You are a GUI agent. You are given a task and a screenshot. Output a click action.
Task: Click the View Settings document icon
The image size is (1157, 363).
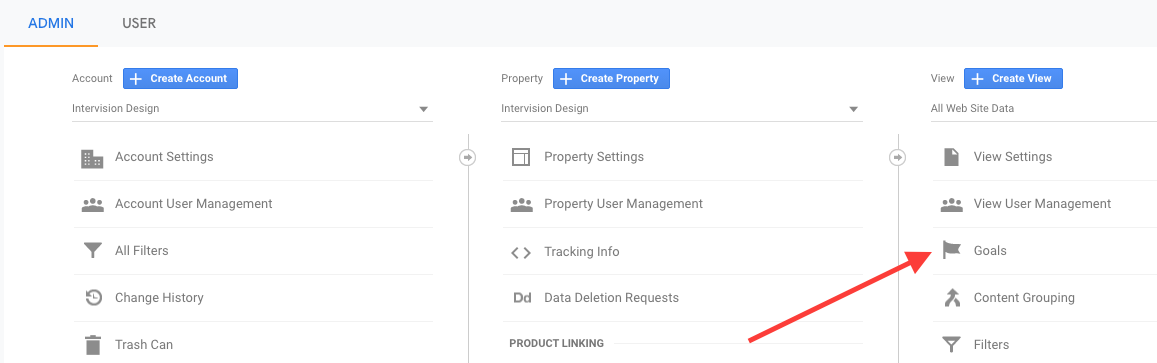951,157
